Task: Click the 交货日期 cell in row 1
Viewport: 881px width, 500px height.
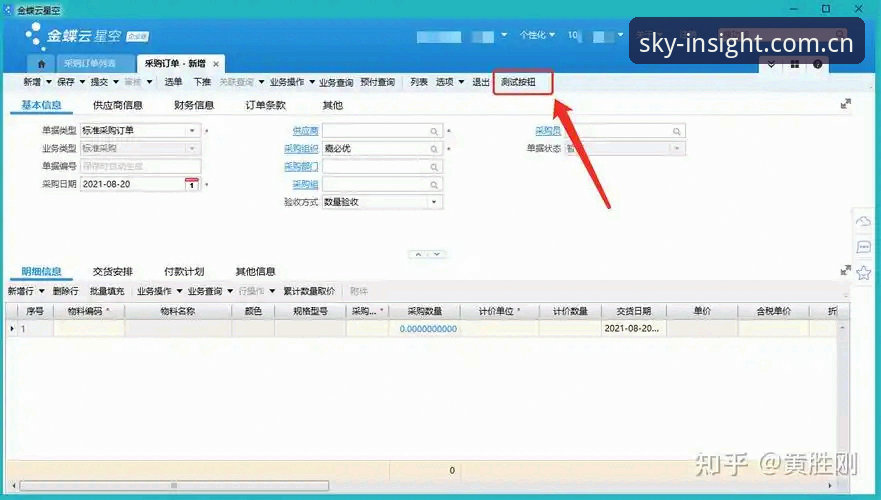Action: point(634,329)
